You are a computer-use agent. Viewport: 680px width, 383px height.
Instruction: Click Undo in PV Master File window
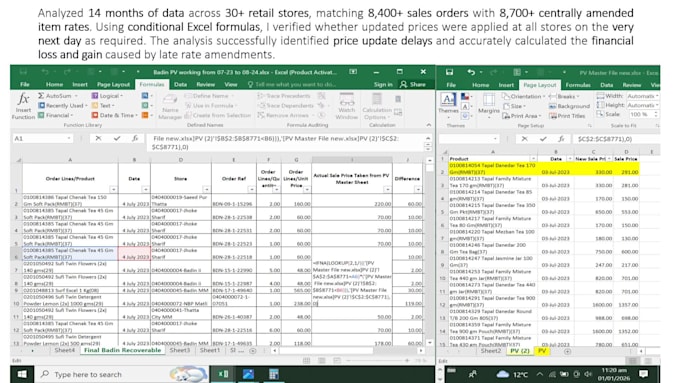point(471,72)
